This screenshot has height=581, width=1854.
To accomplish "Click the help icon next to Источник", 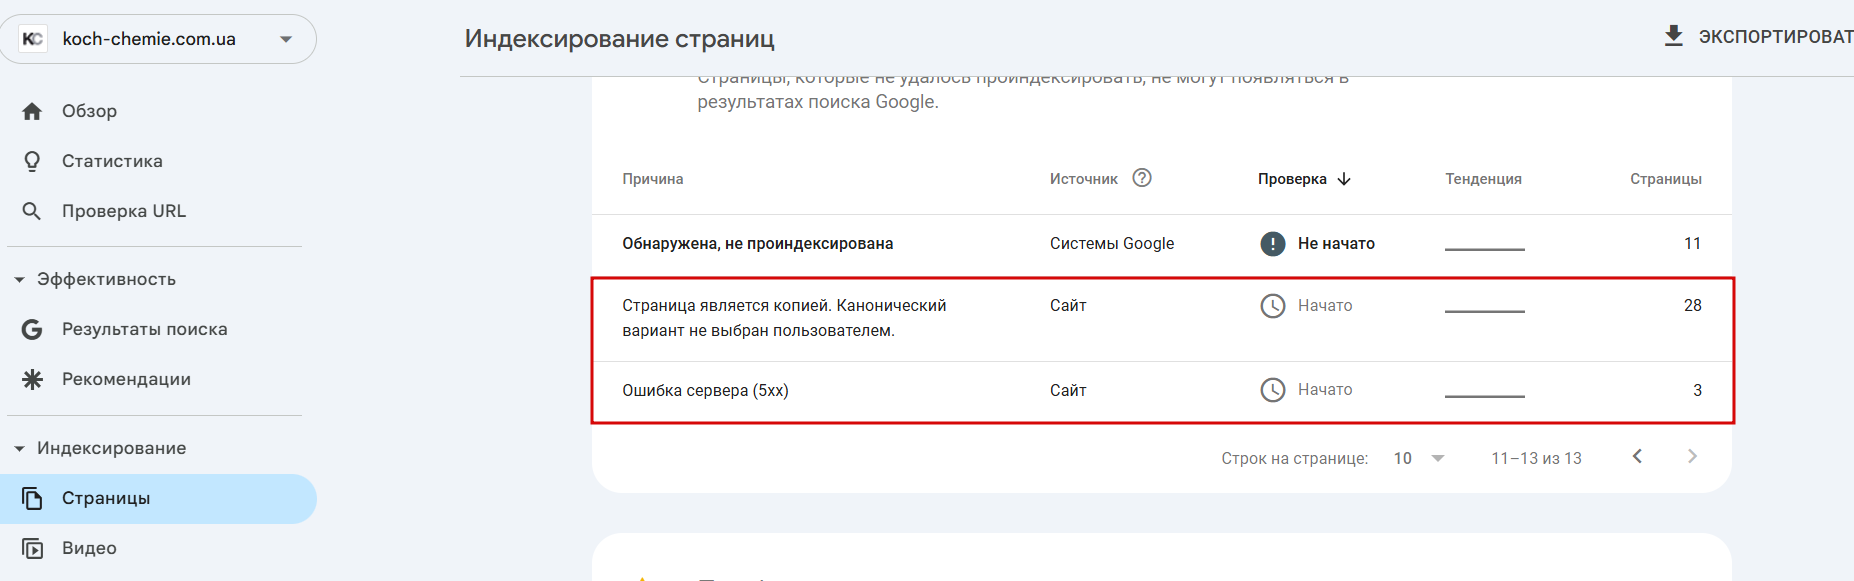I will 1142,178.
